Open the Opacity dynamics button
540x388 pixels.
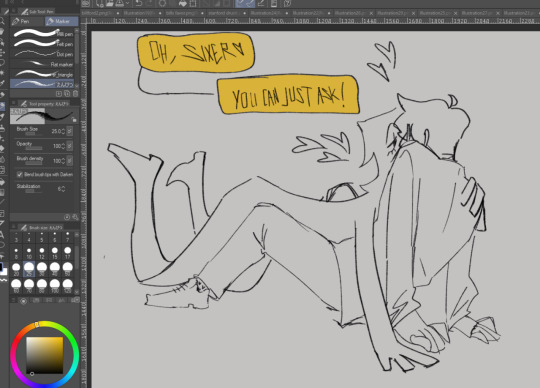point(70,146)
